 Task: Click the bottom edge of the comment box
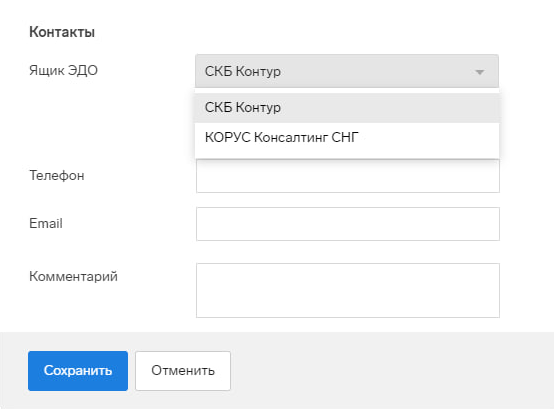348,317
